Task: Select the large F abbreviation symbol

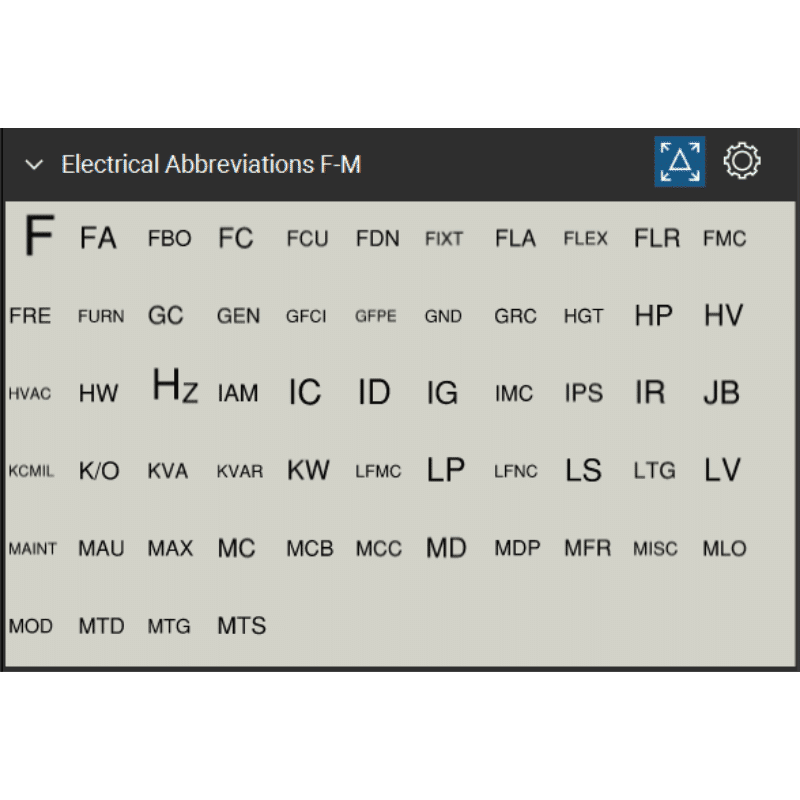Action: pos(37,236)
